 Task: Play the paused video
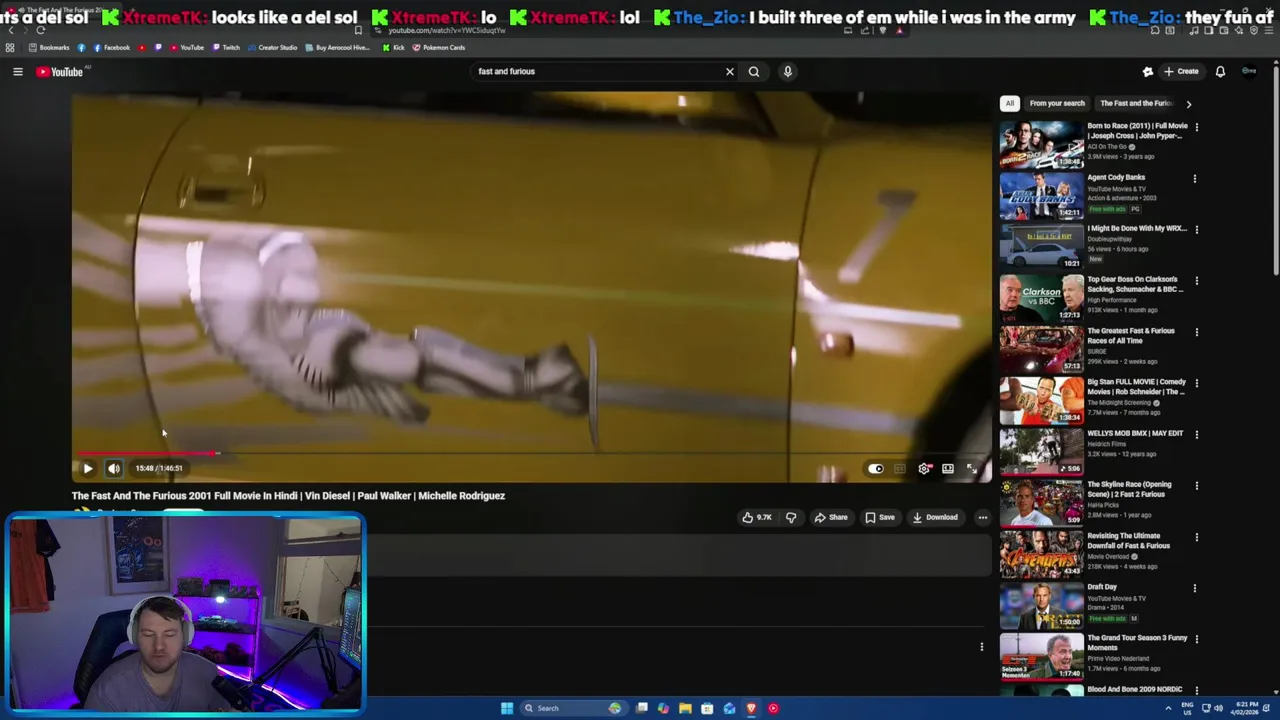[87, 468]
